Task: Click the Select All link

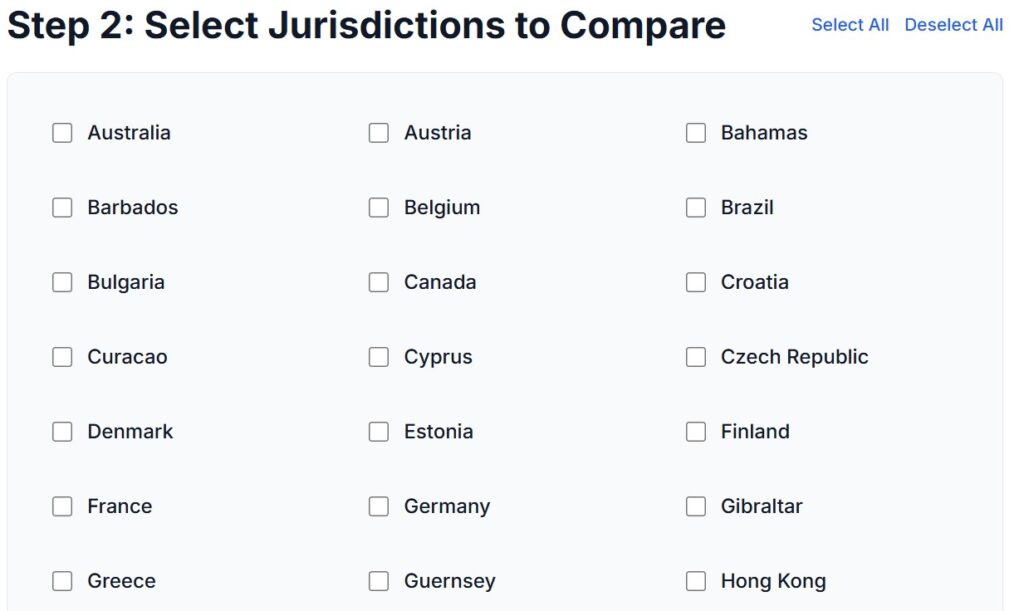Action: click(x=850, y=25)
